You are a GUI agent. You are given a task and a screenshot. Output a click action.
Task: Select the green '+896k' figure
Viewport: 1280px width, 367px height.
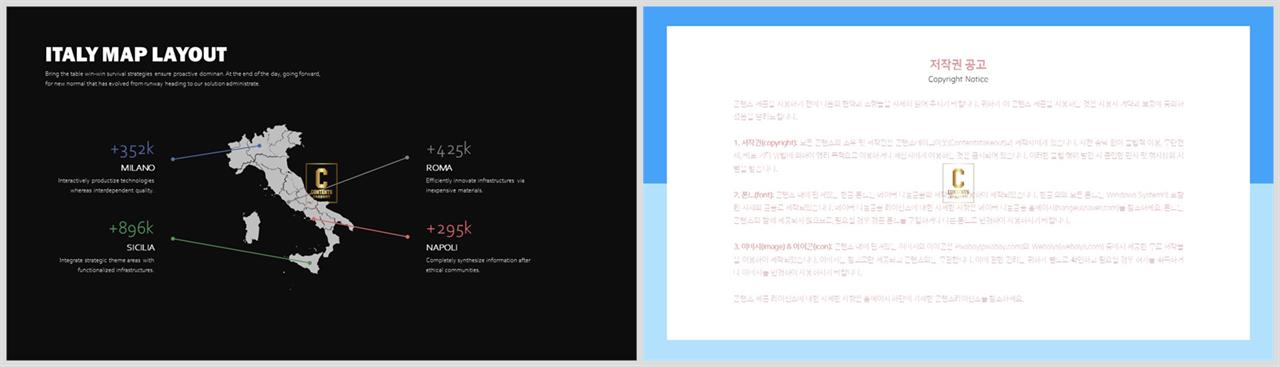131,228
